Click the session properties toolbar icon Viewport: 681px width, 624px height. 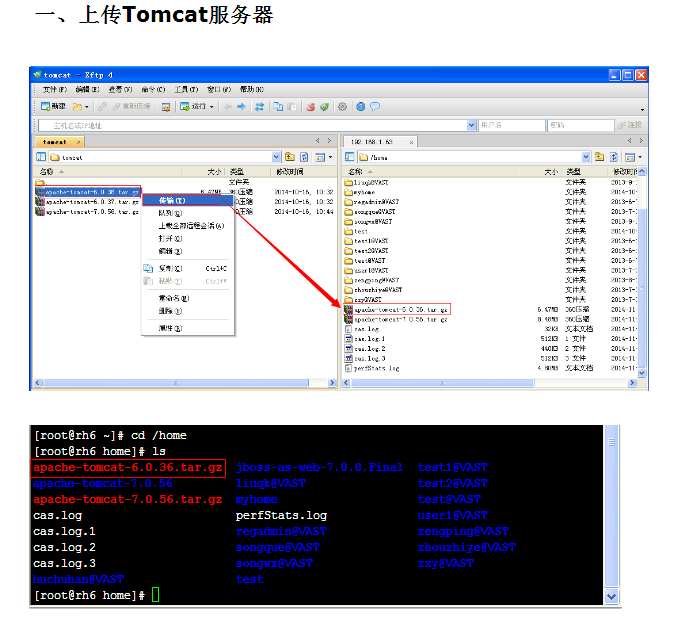[165, 107]
